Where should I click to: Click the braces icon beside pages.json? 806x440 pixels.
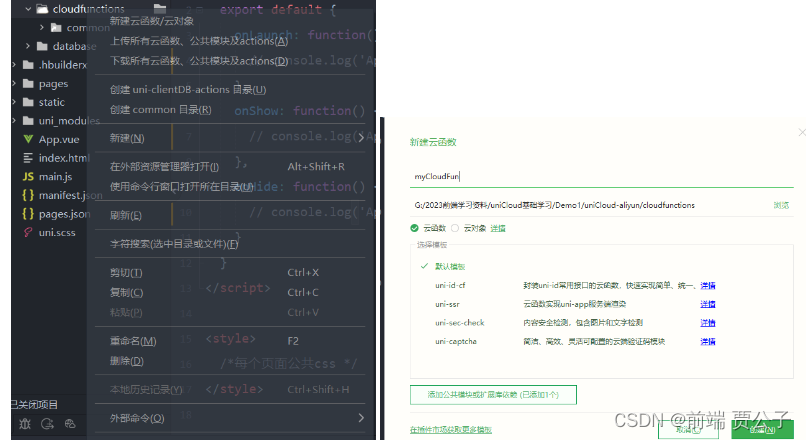click(28, 213)
